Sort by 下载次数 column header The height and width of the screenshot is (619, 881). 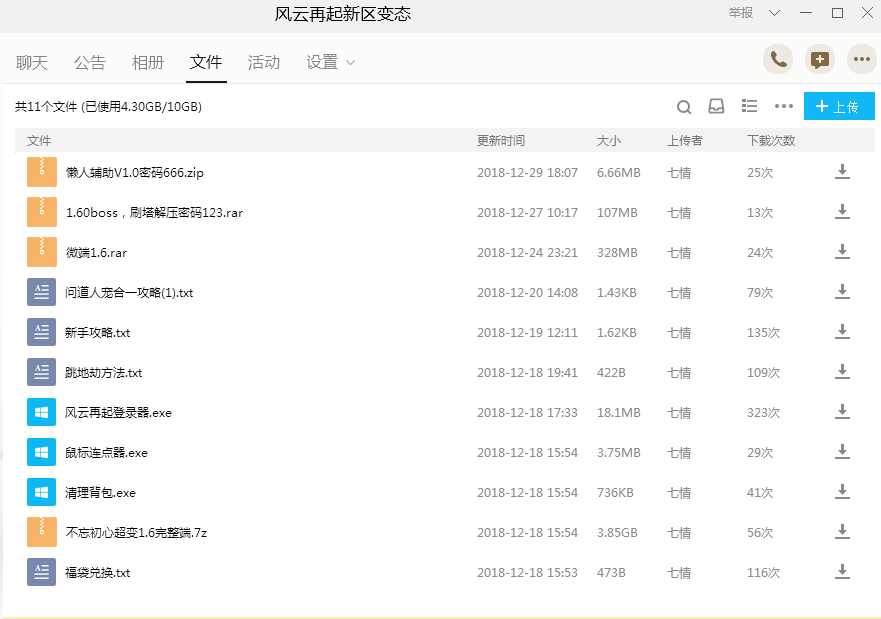point(770,141)
